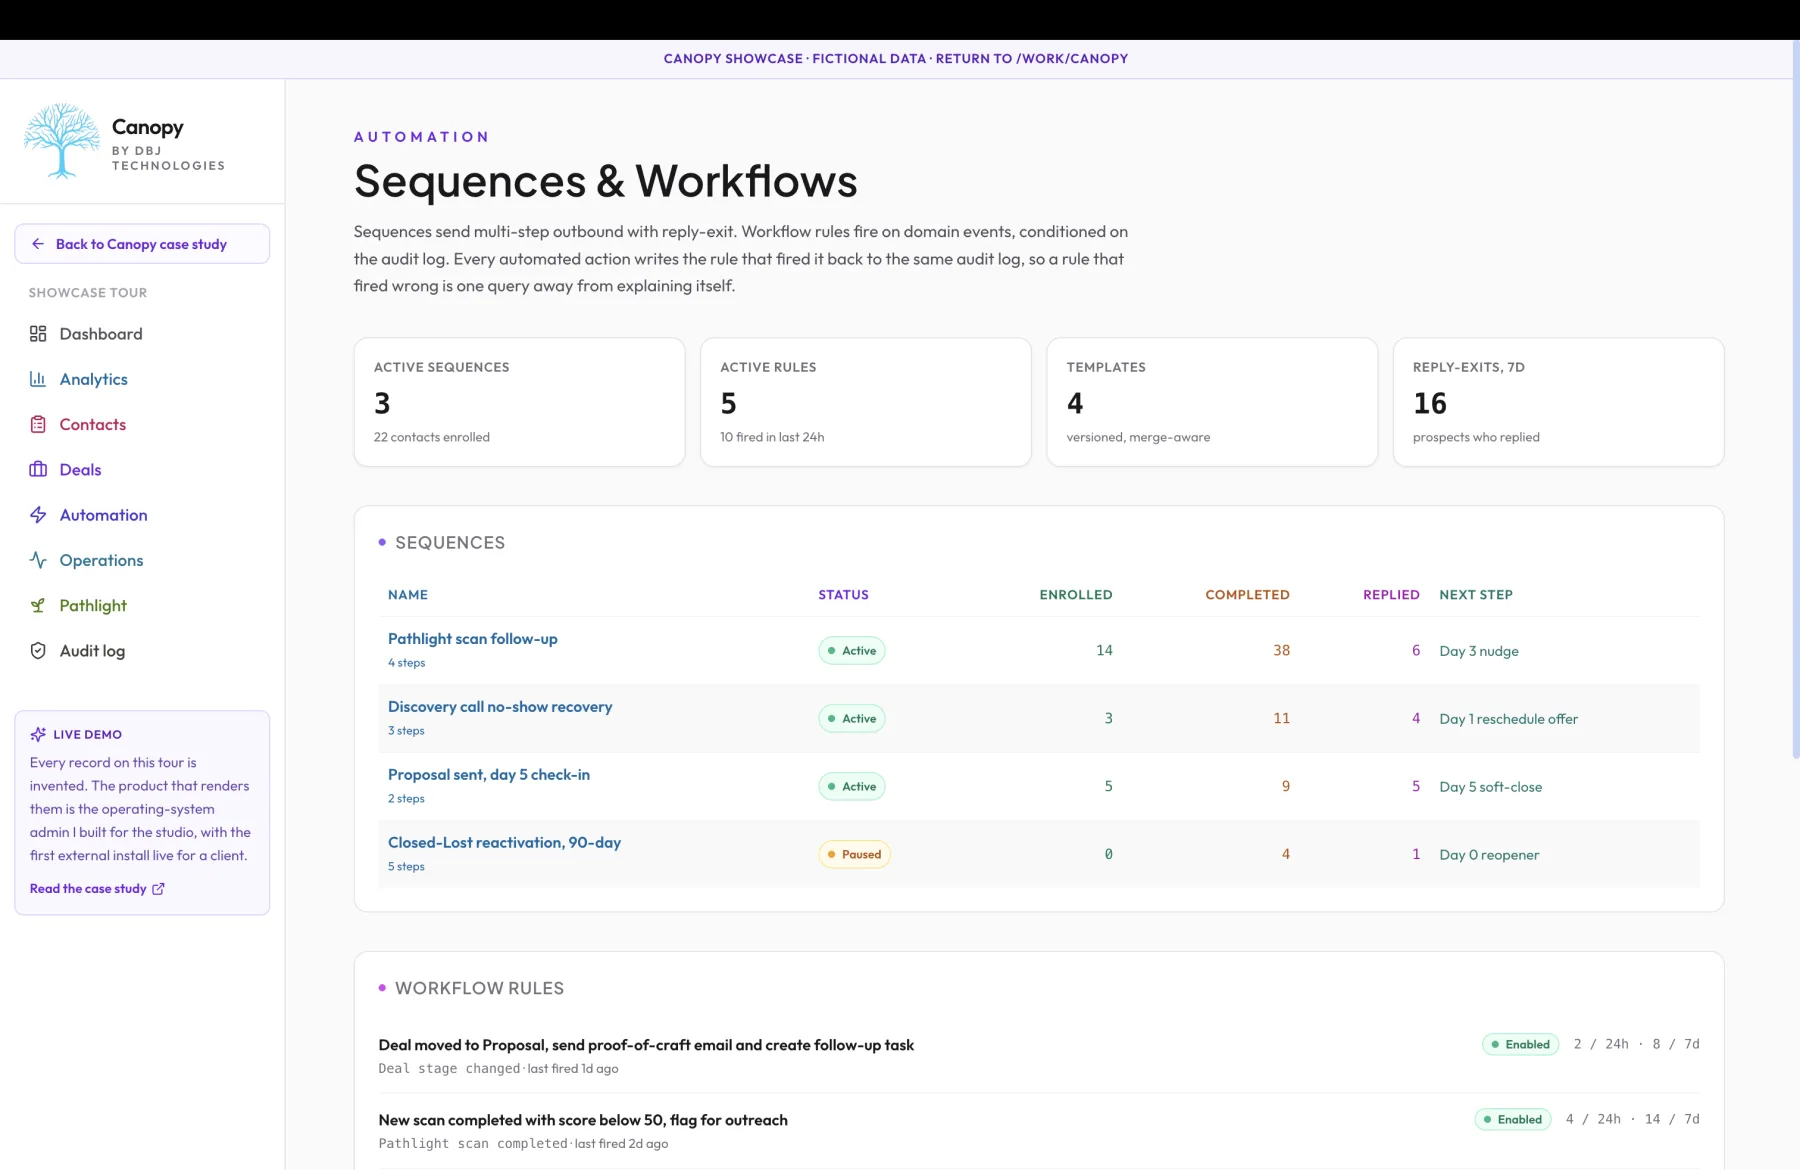Screen dimensions: 1800x1170
Task: Click Enabled badge on New scan completed rule
Action: pos(1512,1119)
